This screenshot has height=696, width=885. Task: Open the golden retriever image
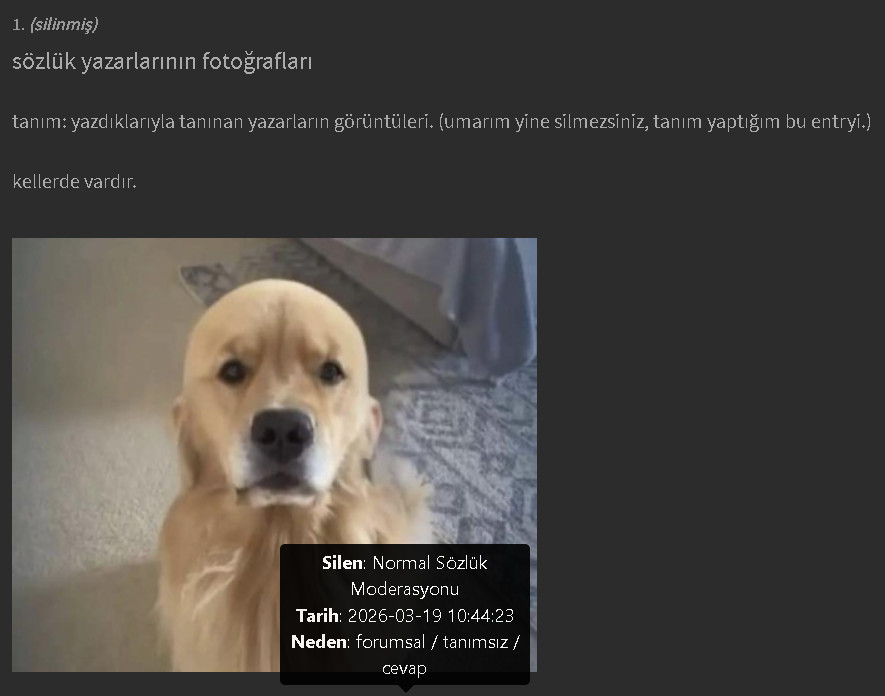click(x=274, y=454)
